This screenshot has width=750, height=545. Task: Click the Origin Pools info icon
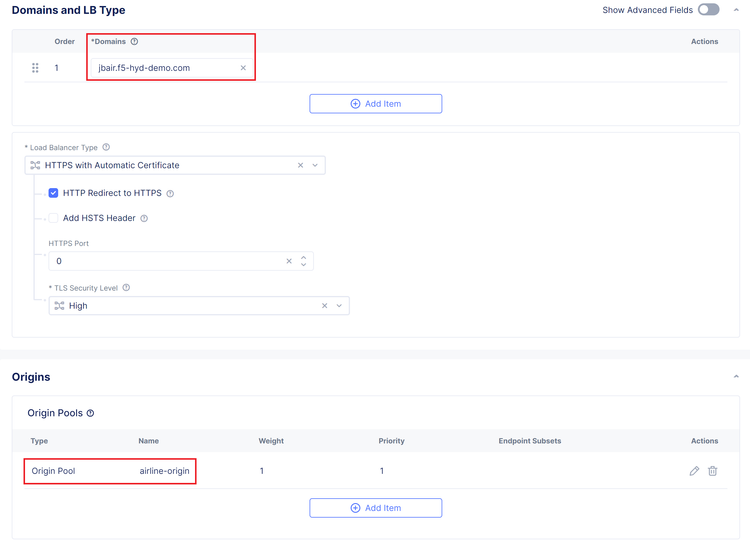coord(91,413)
